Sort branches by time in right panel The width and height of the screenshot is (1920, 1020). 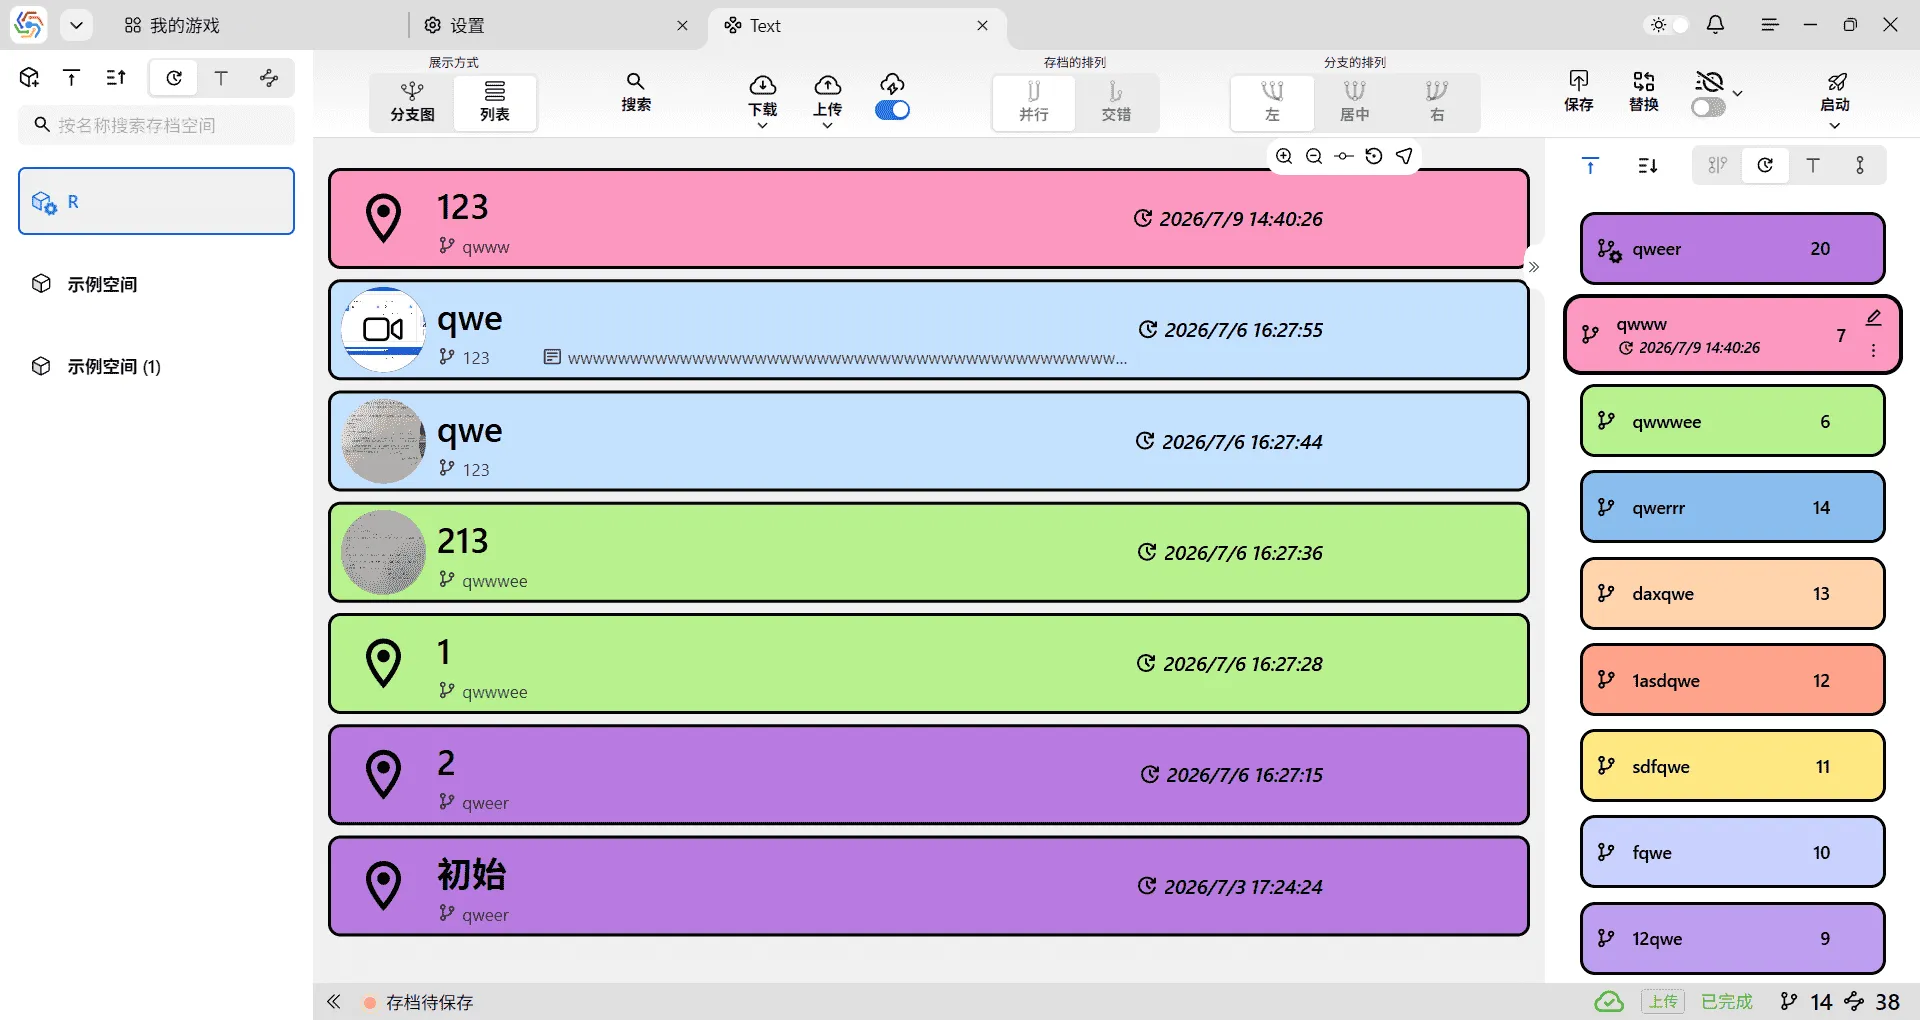click(1765, 166)
